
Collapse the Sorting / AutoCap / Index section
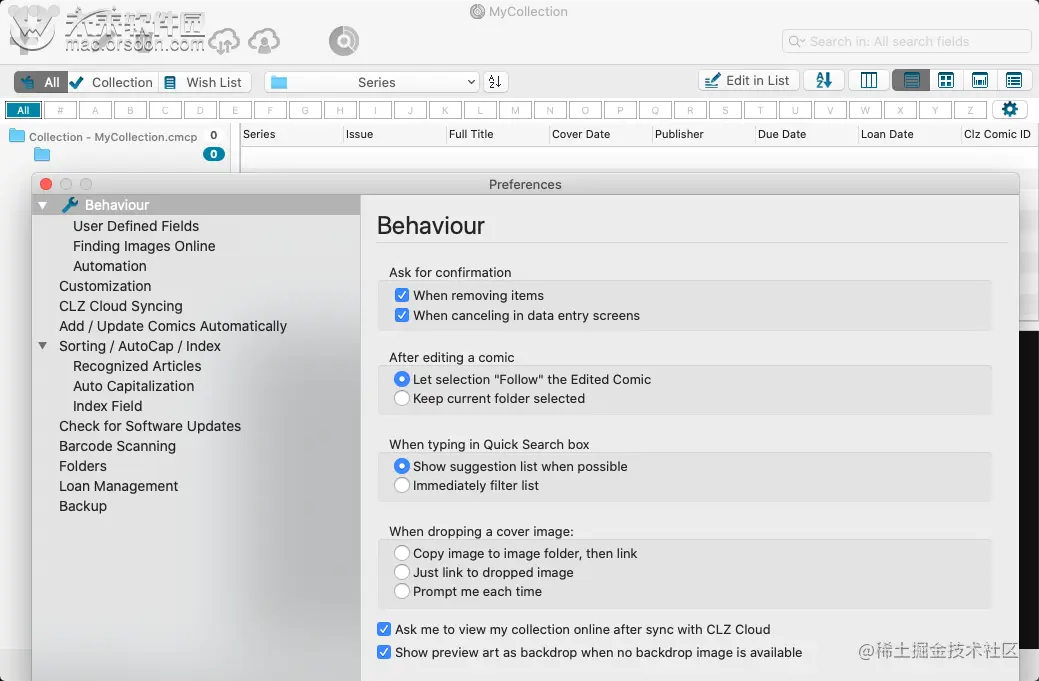[42, 346]
